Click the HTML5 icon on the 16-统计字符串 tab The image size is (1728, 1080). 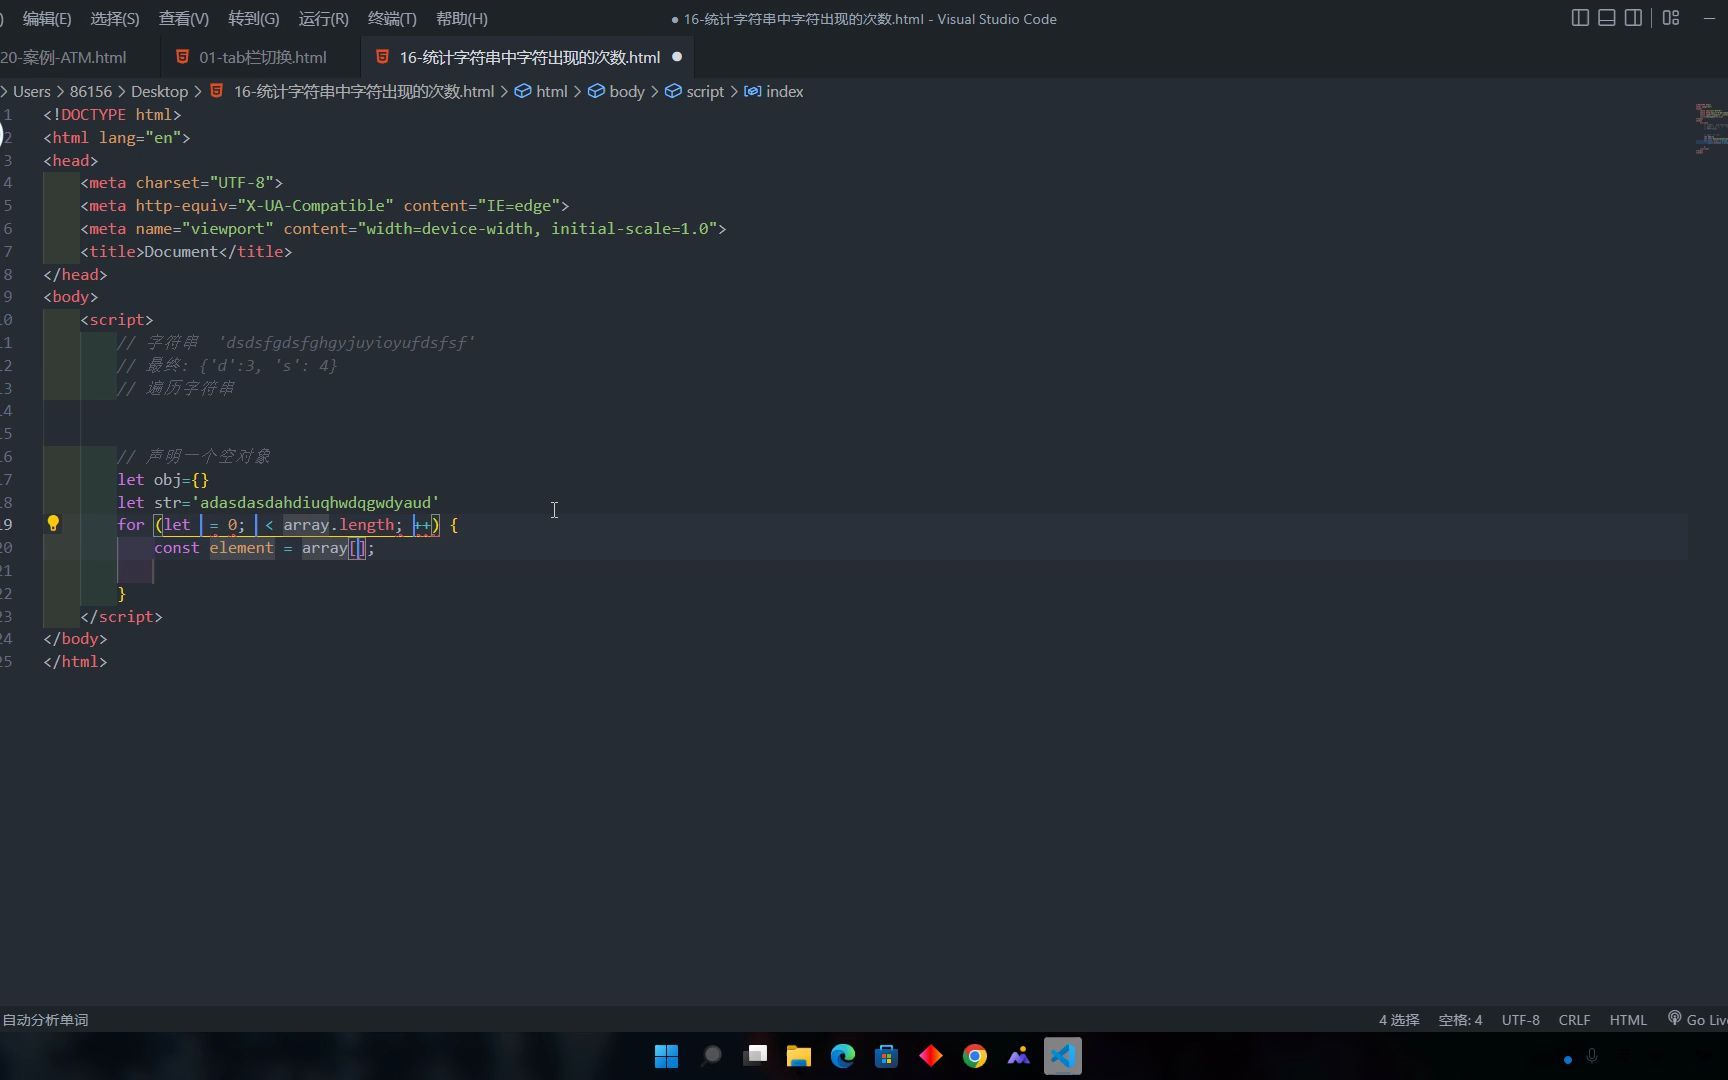[382, 57]
